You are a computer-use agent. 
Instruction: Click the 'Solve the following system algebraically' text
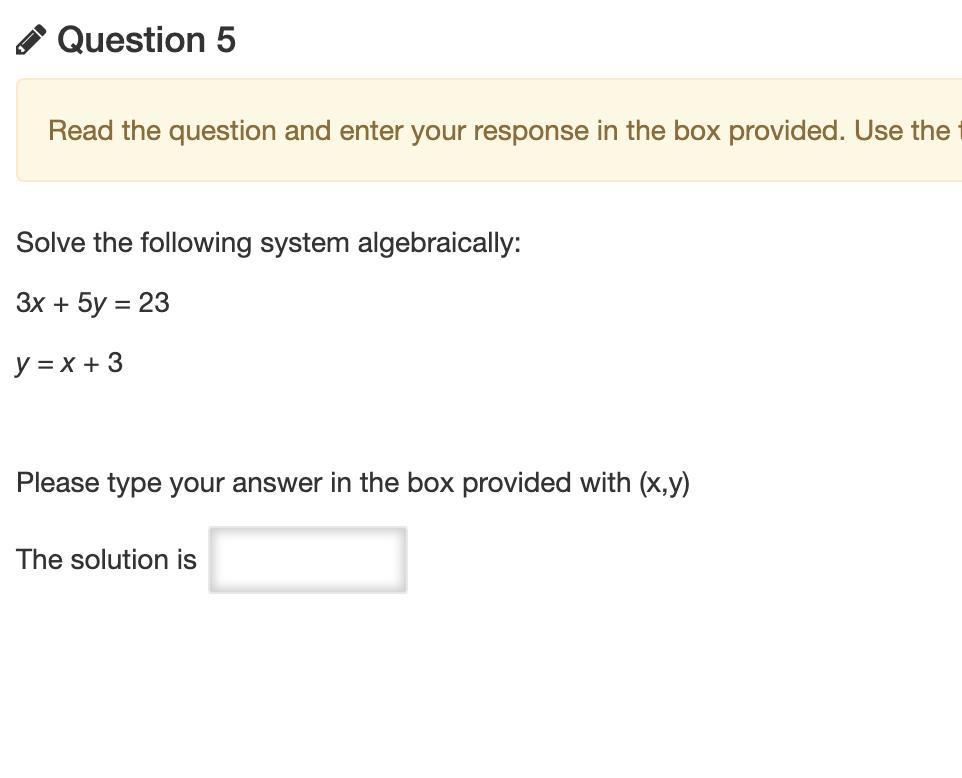click(x=268, y=243)
